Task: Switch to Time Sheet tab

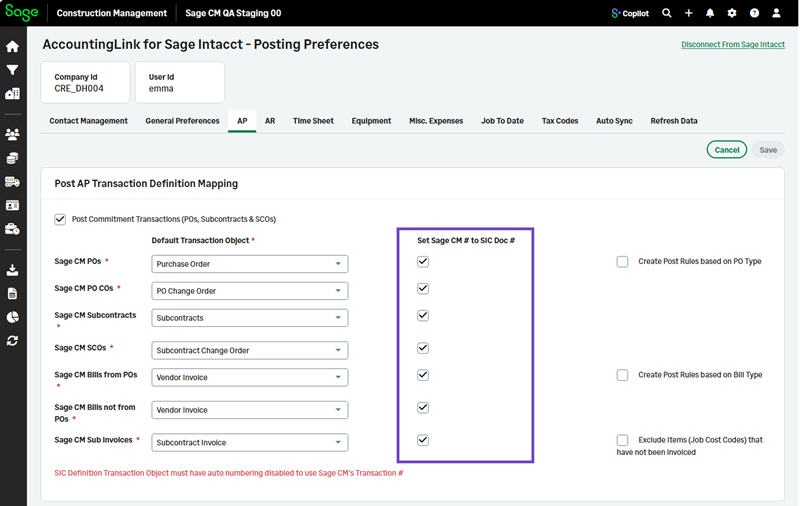Action: (x=313, y=121)
